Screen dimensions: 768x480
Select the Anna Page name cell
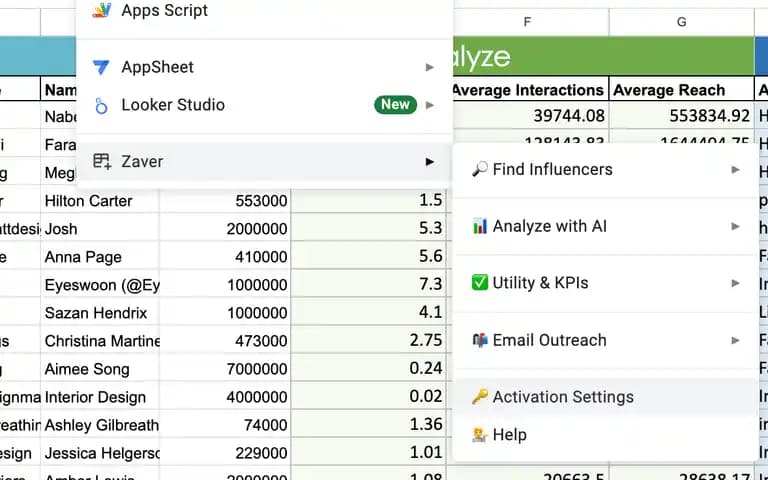(x=100, y=257)
